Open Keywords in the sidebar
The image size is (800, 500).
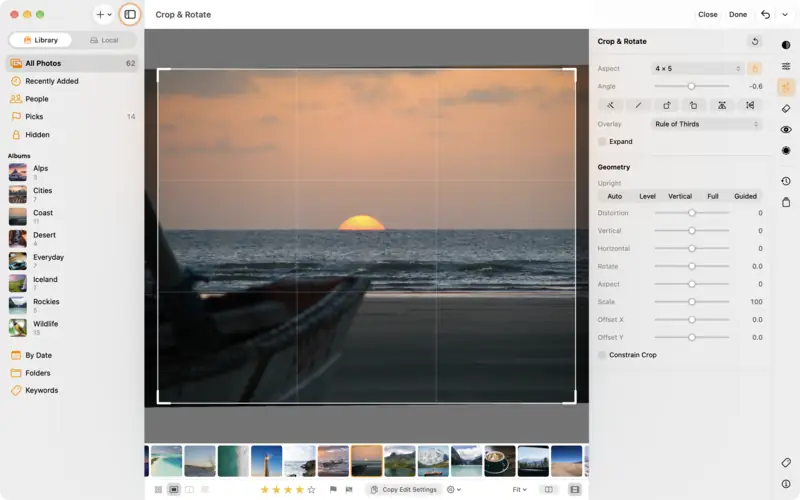coord(72,390)
